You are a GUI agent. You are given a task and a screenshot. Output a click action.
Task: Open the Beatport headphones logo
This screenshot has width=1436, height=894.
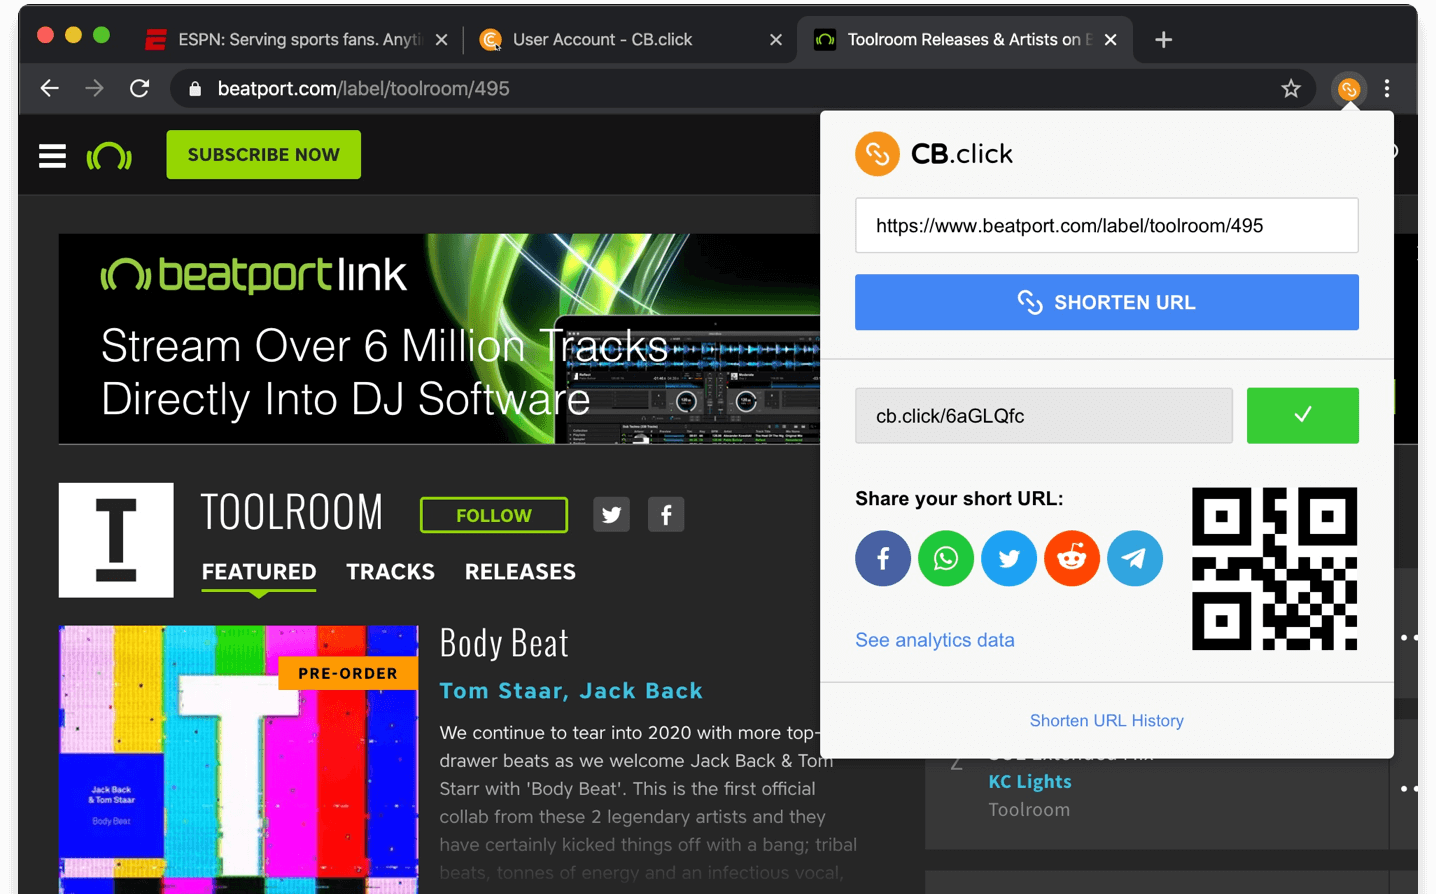coord(109,155)
